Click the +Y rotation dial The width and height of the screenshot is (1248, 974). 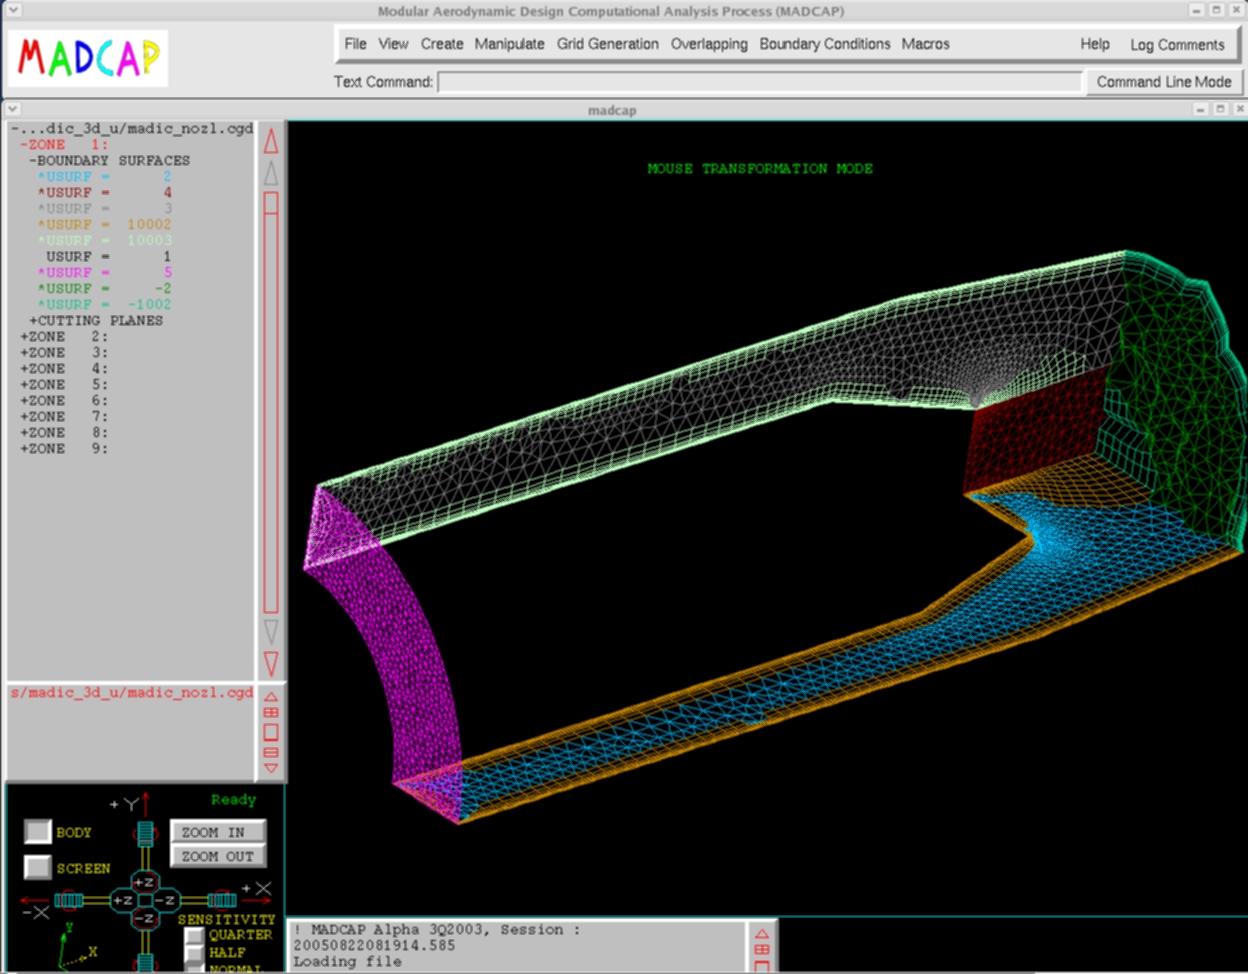(145, 832)
